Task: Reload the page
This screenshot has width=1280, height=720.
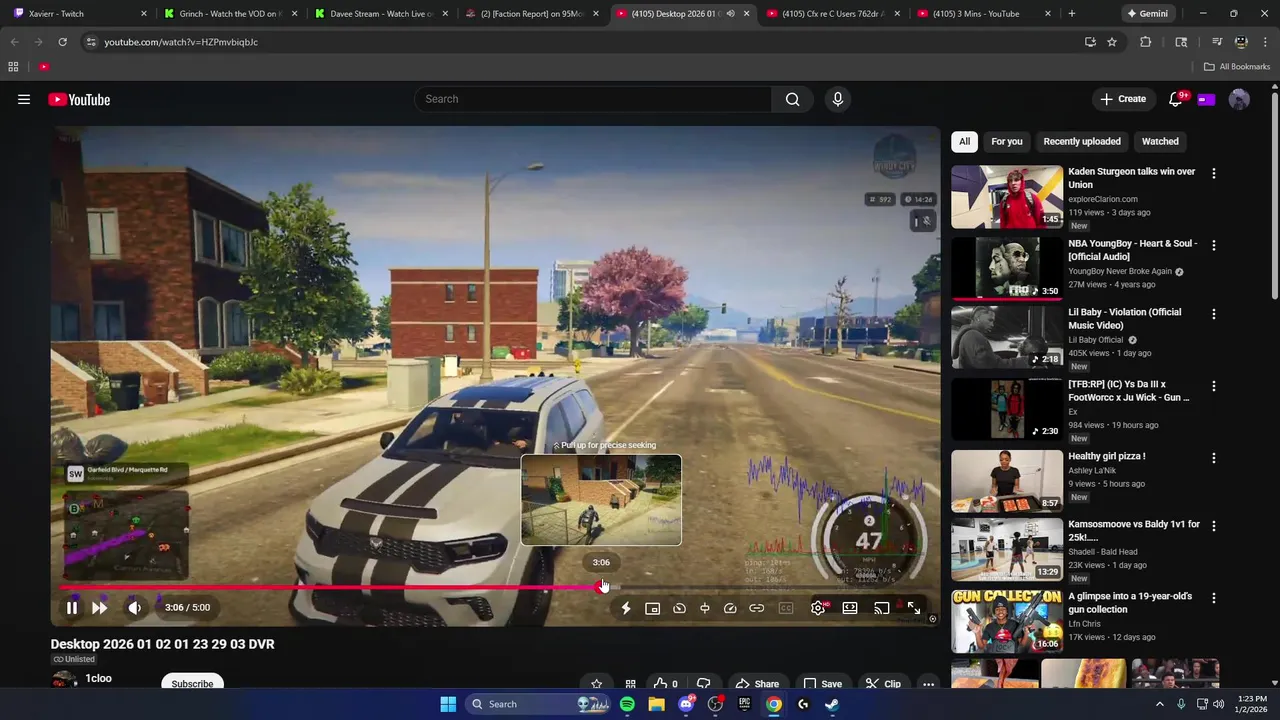Action: [x=62, y=42]
